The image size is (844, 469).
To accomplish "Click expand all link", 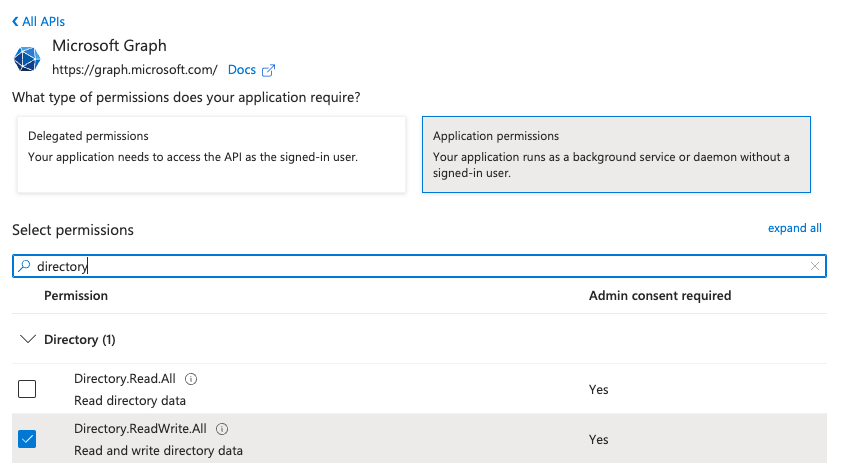I will (x=794, y=228).
